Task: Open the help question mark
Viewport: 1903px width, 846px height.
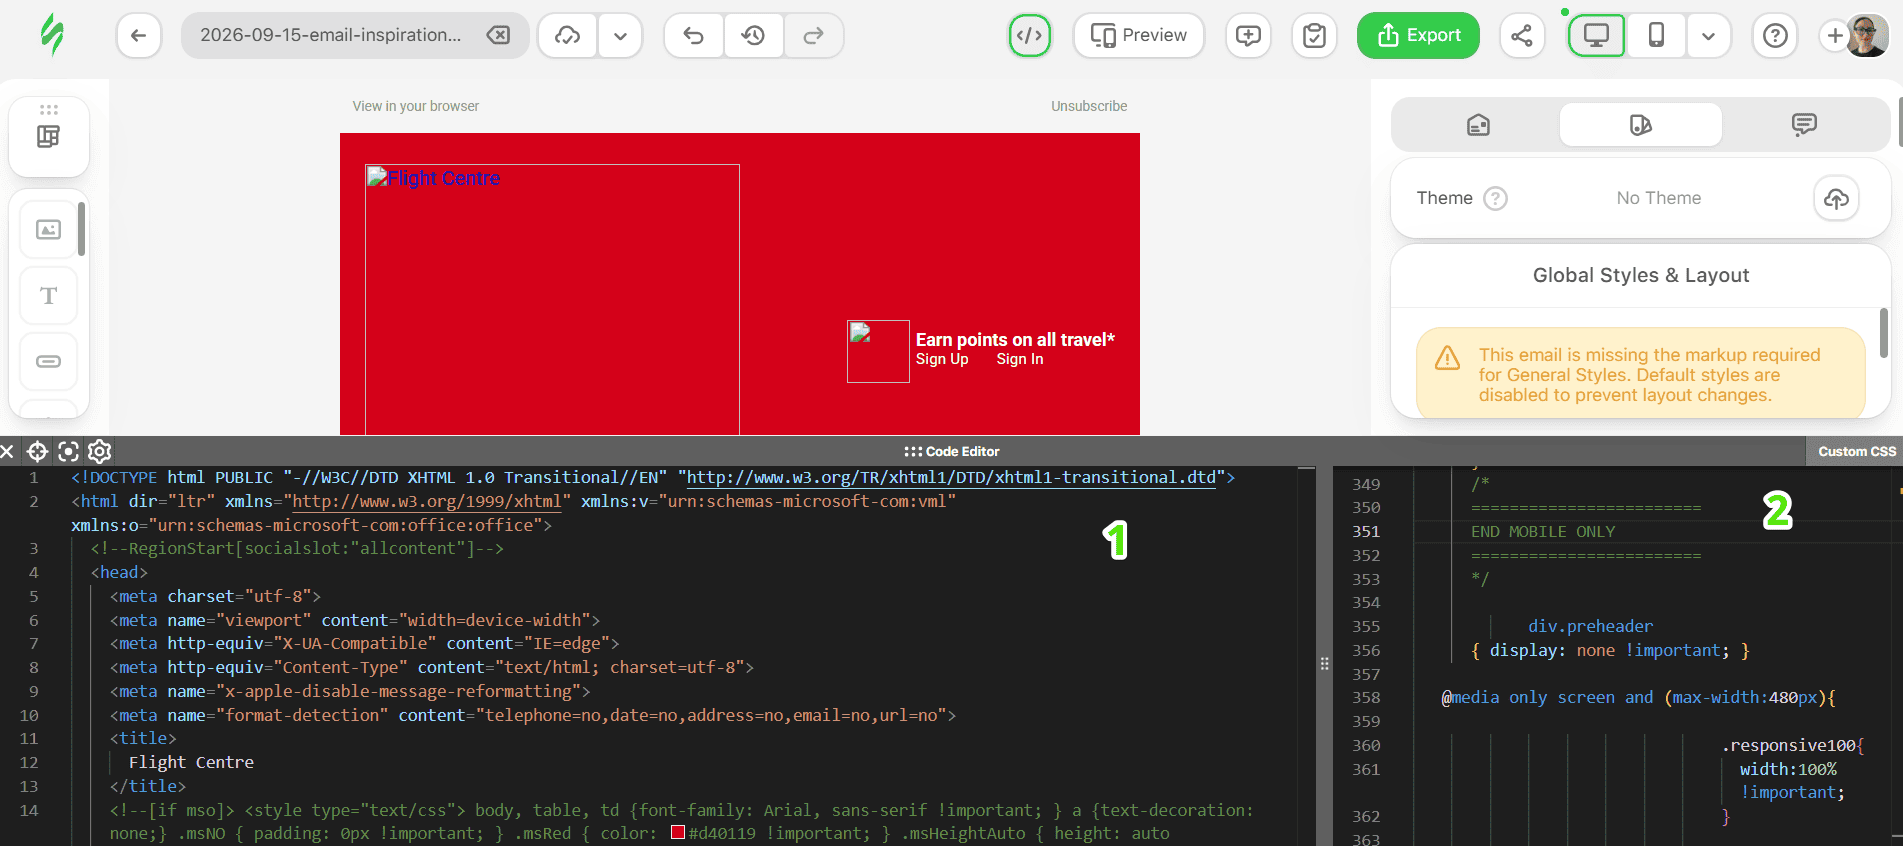Action: pos(1775,36)
